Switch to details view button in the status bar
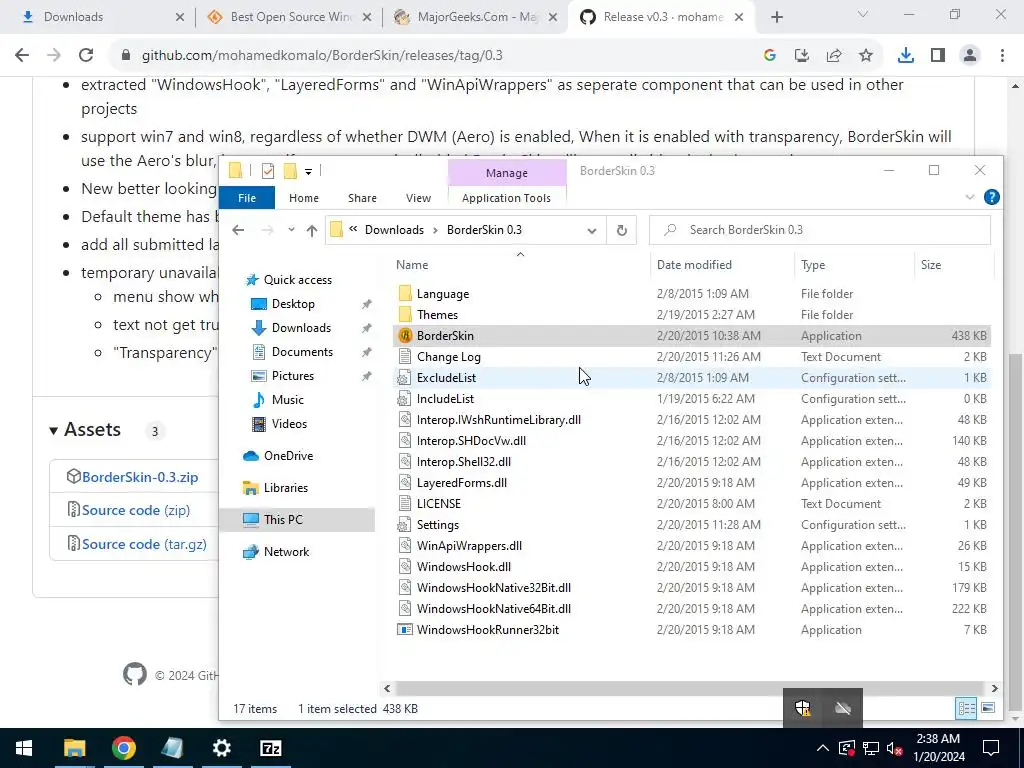This screenshot has width=1024, height=768. (967, 708)
